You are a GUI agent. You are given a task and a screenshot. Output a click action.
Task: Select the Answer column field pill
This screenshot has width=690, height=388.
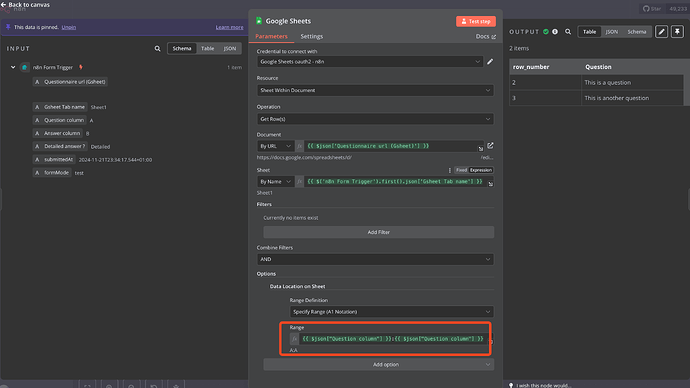58,133
